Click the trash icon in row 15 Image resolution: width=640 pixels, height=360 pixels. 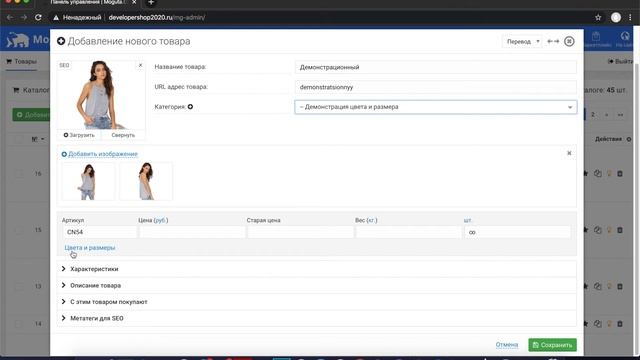click(x=620, y=230)
